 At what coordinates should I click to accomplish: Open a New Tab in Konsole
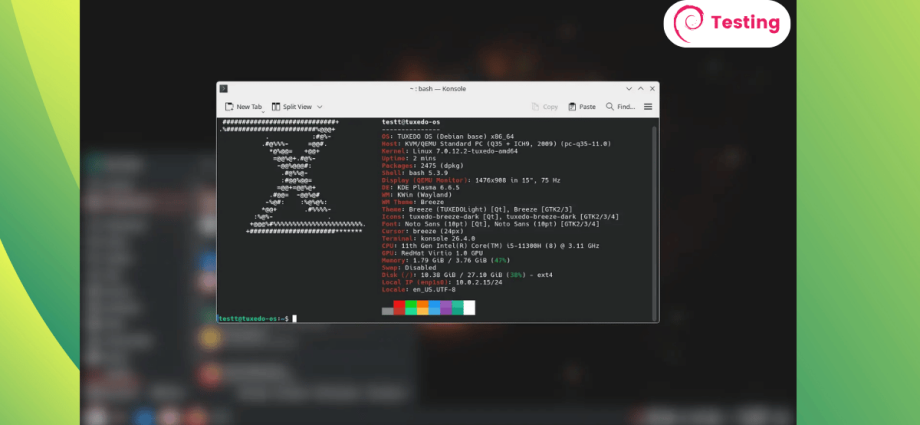tap(243, 107)
